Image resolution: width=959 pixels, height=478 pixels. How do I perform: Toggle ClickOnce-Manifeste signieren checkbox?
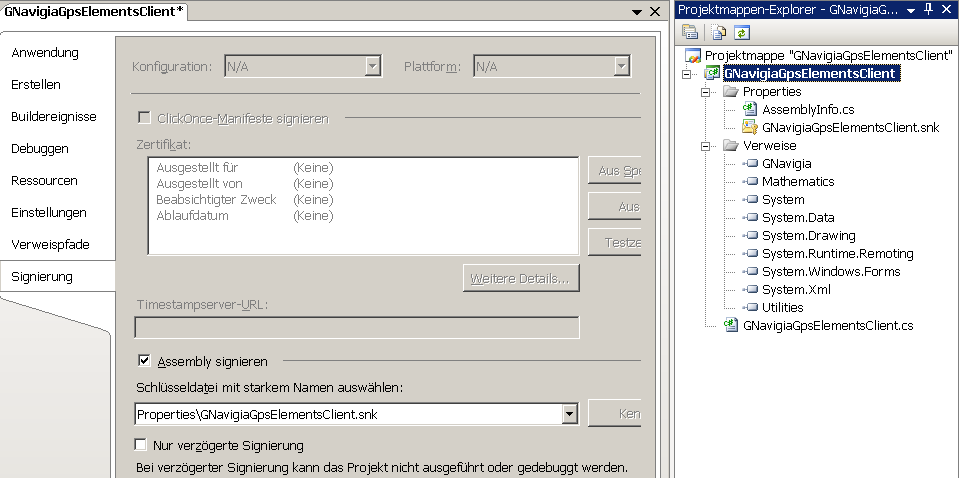[144, 117]
